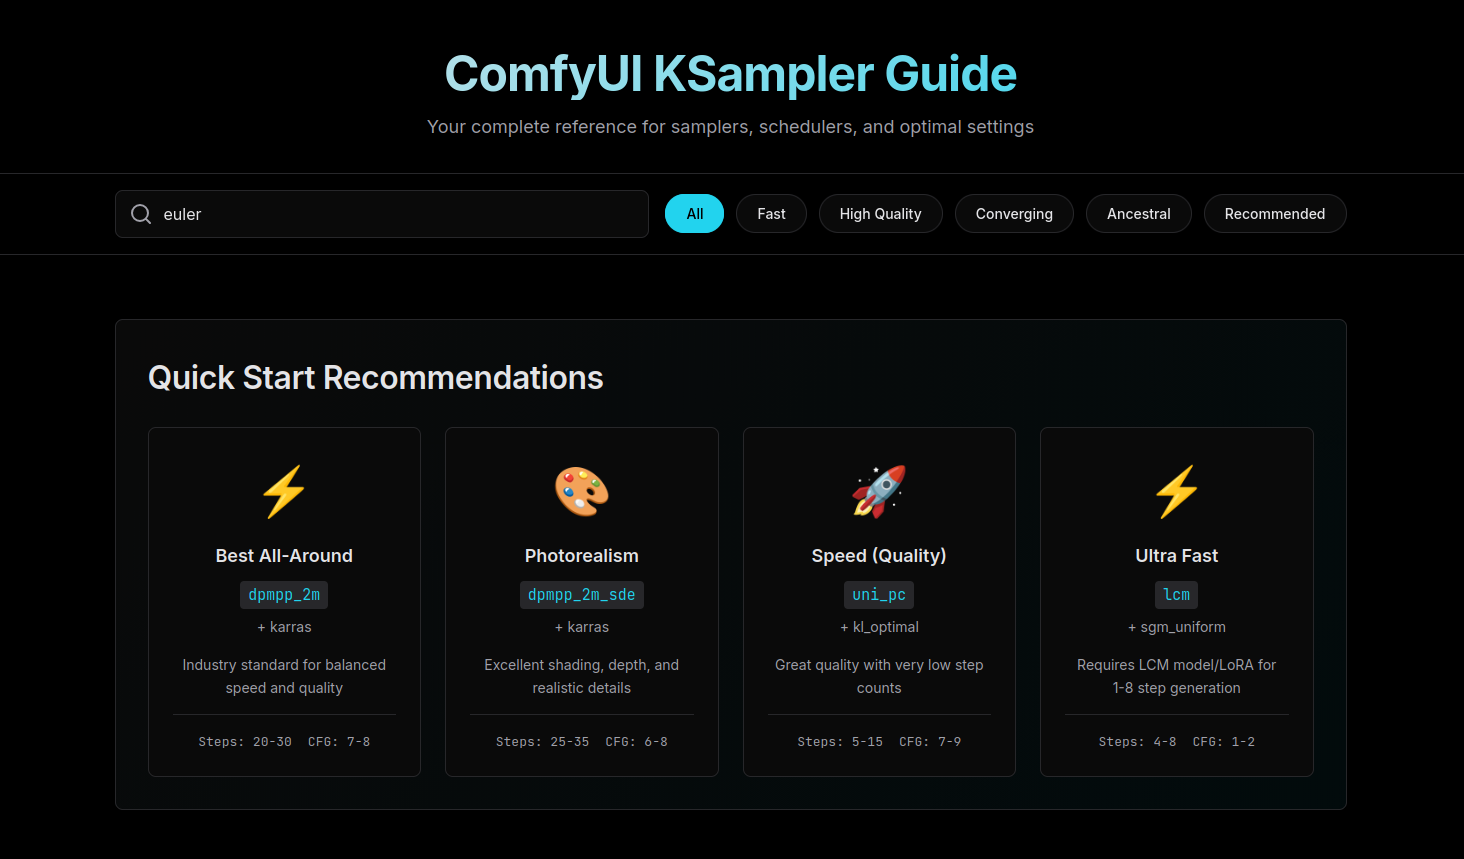The width and height of the screenshot is (1464, 859).
Task: Click the Ultra Fast card title
Action: (1177, 556)
